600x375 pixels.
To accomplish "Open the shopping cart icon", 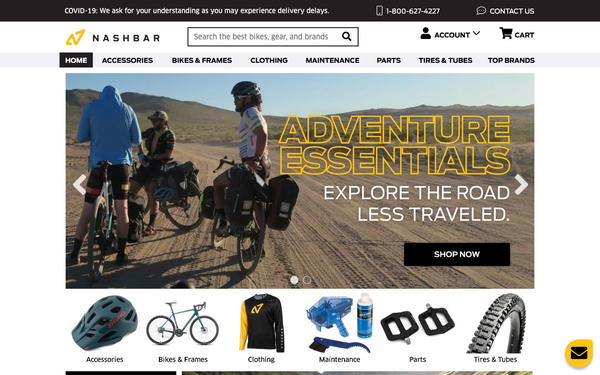I will pyautogui.click(x=506, y=33).
